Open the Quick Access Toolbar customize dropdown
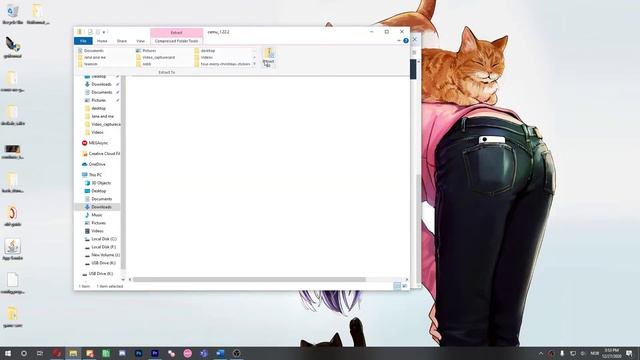 [x=104, y=32]
